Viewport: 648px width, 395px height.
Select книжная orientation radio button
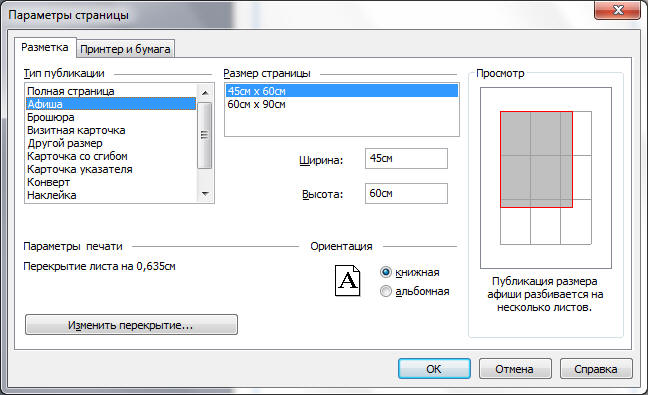click(x=386, y=272)
